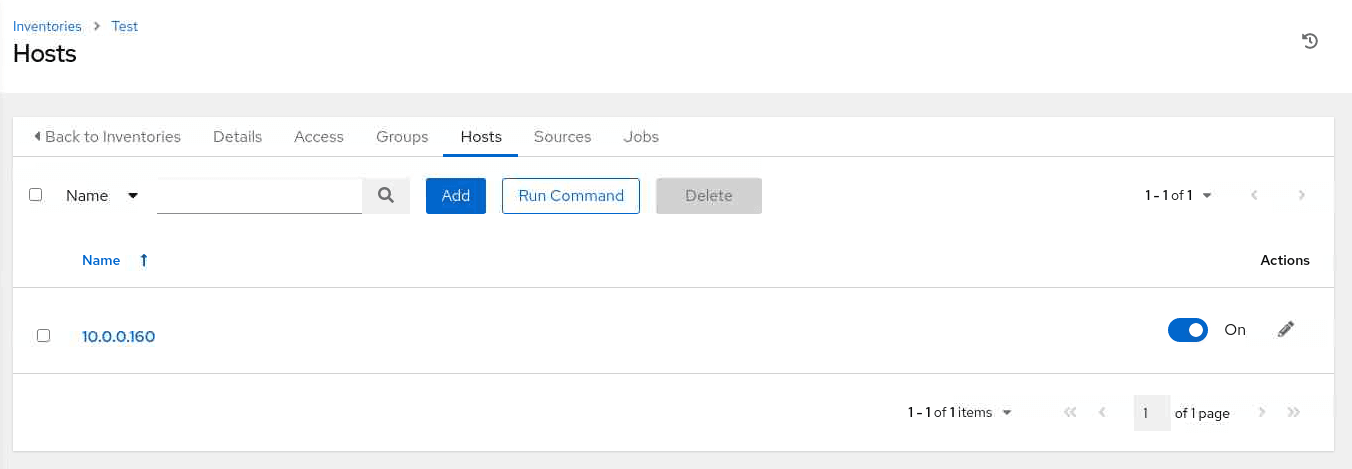Click the Actions column header

point(1285,260)
